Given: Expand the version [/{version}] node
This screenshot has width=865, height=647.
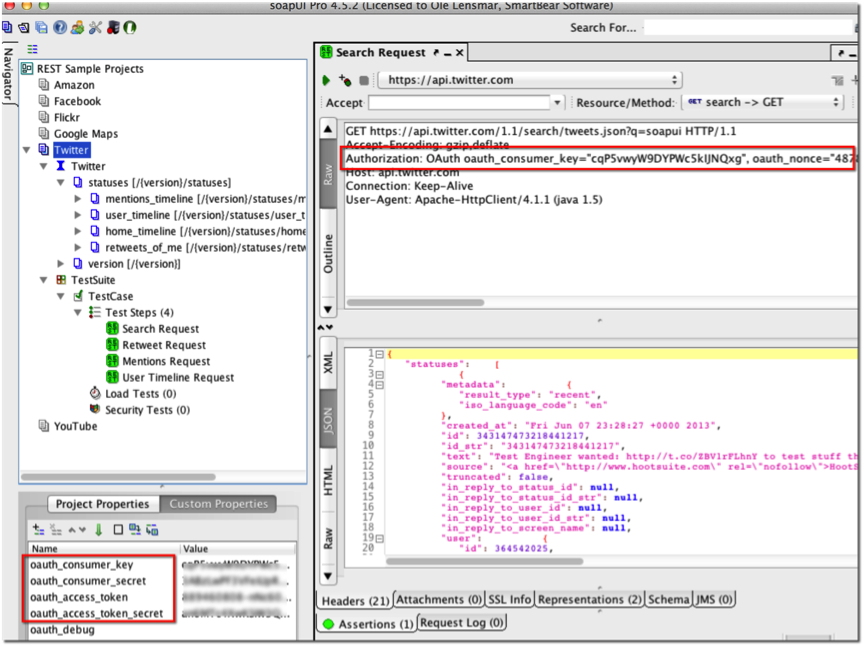Looking at the screenshot, I should click(61, 264).
